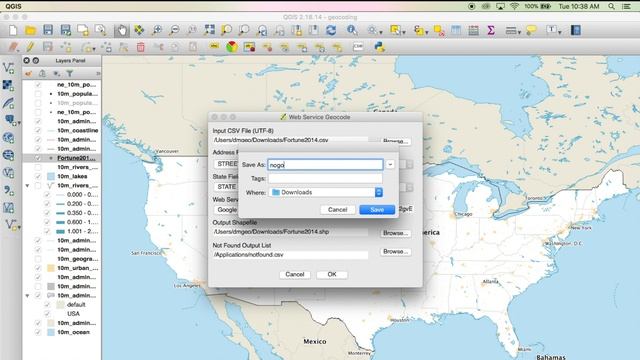Open the Where Downloads location dropdown

click(327, 192)
